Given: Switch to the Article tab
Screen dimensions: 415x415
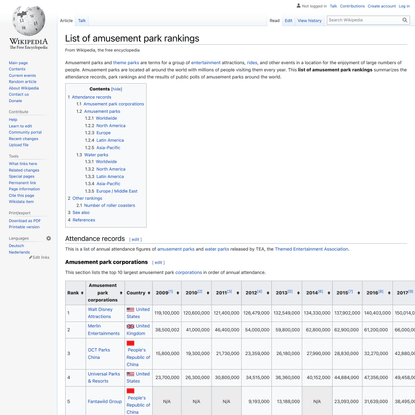Looking at the screenshot, I should (x=66, y=21).
